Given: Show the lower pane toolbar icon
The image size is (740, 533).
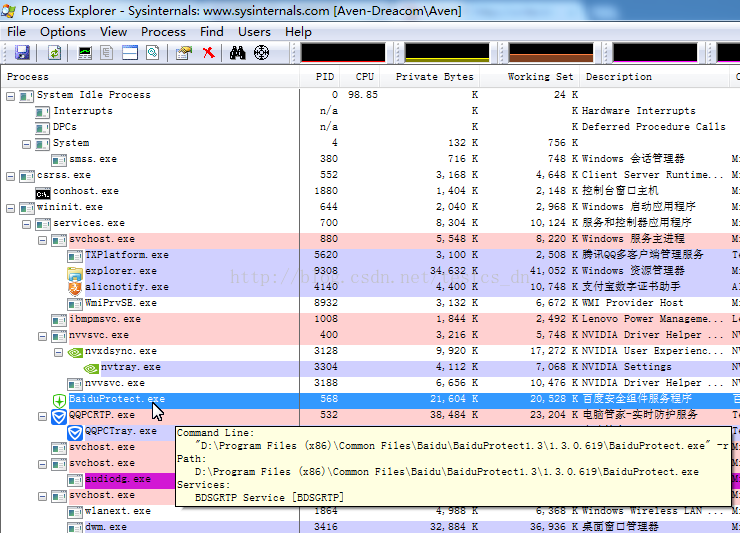Looking at the screenshot, I should pyautogui.click(x=130, y=52).
